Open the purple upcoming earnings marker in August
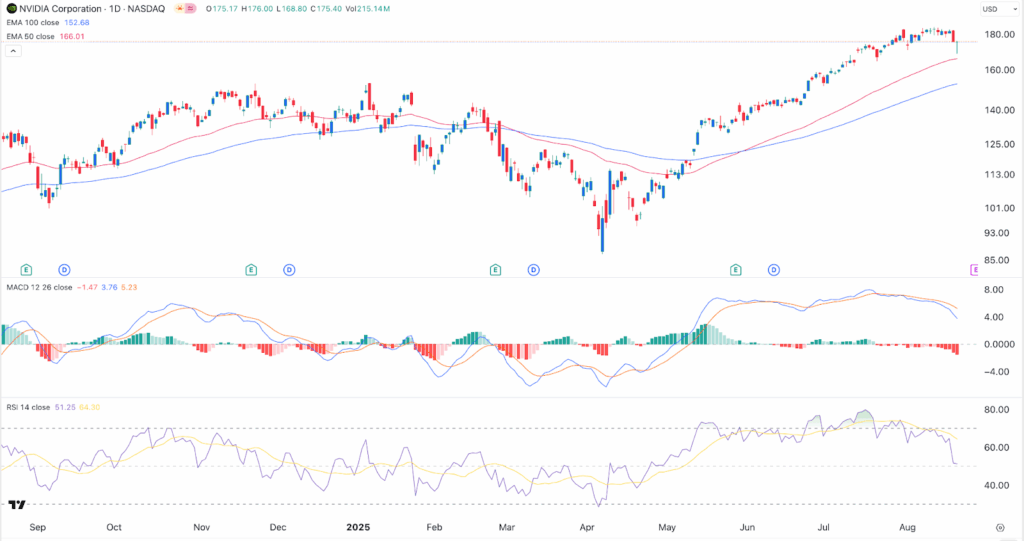Image resolution: width=1024 pixels, height=541 pixels. point(974,269)
